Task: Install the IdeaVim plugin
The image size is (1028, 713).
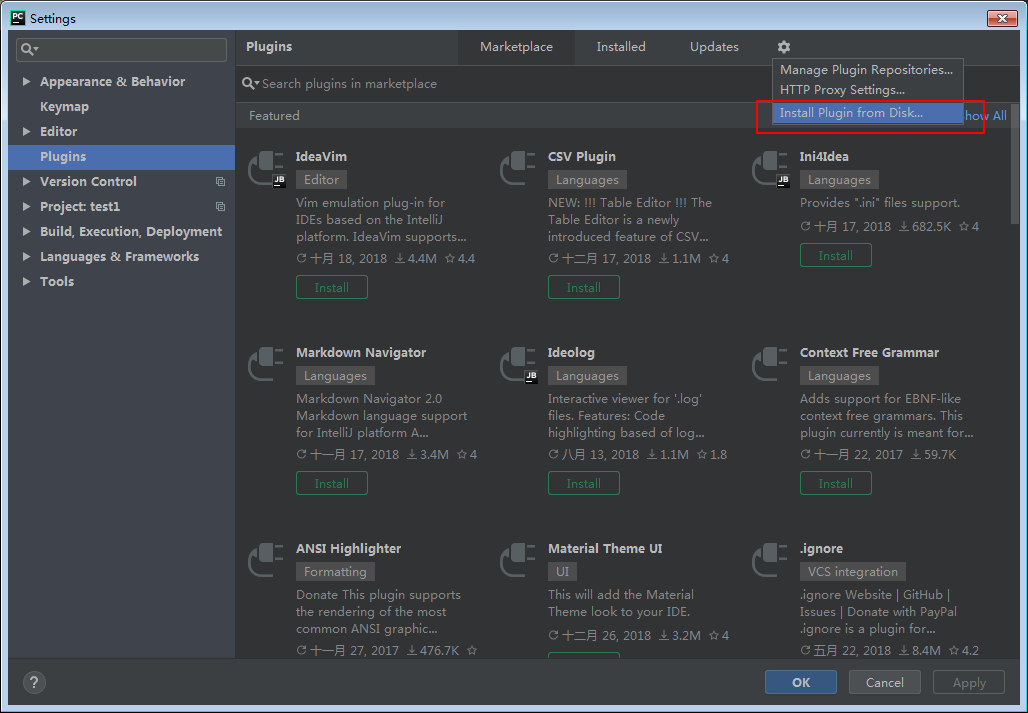Action: 331,287
